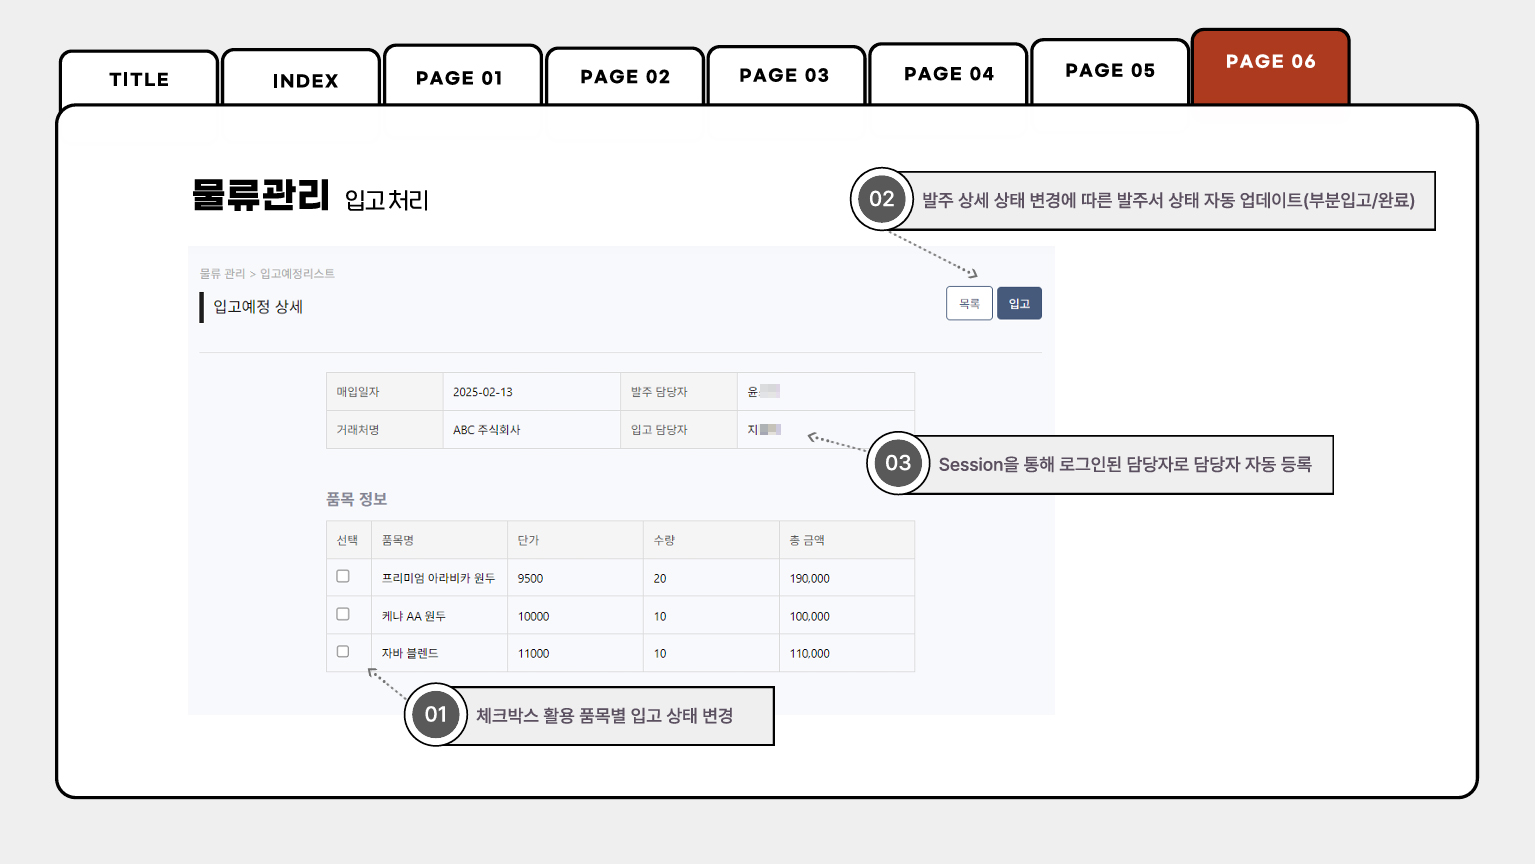
Task: Switch to the PAGE 04 tab
Action: [948, 74]
